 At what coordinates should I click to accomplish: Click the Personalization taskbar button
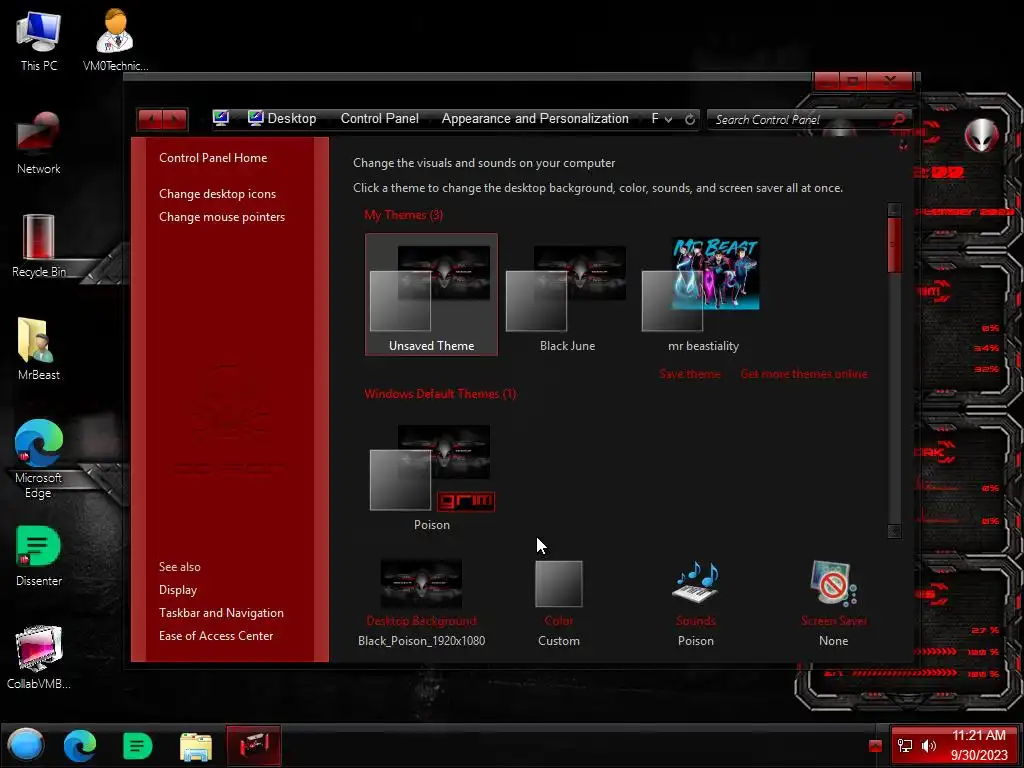point(253,745)
